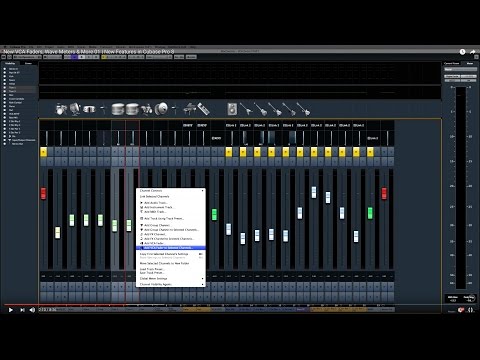
Task: Click the cymbal track picture
Action: pos(162,108)
